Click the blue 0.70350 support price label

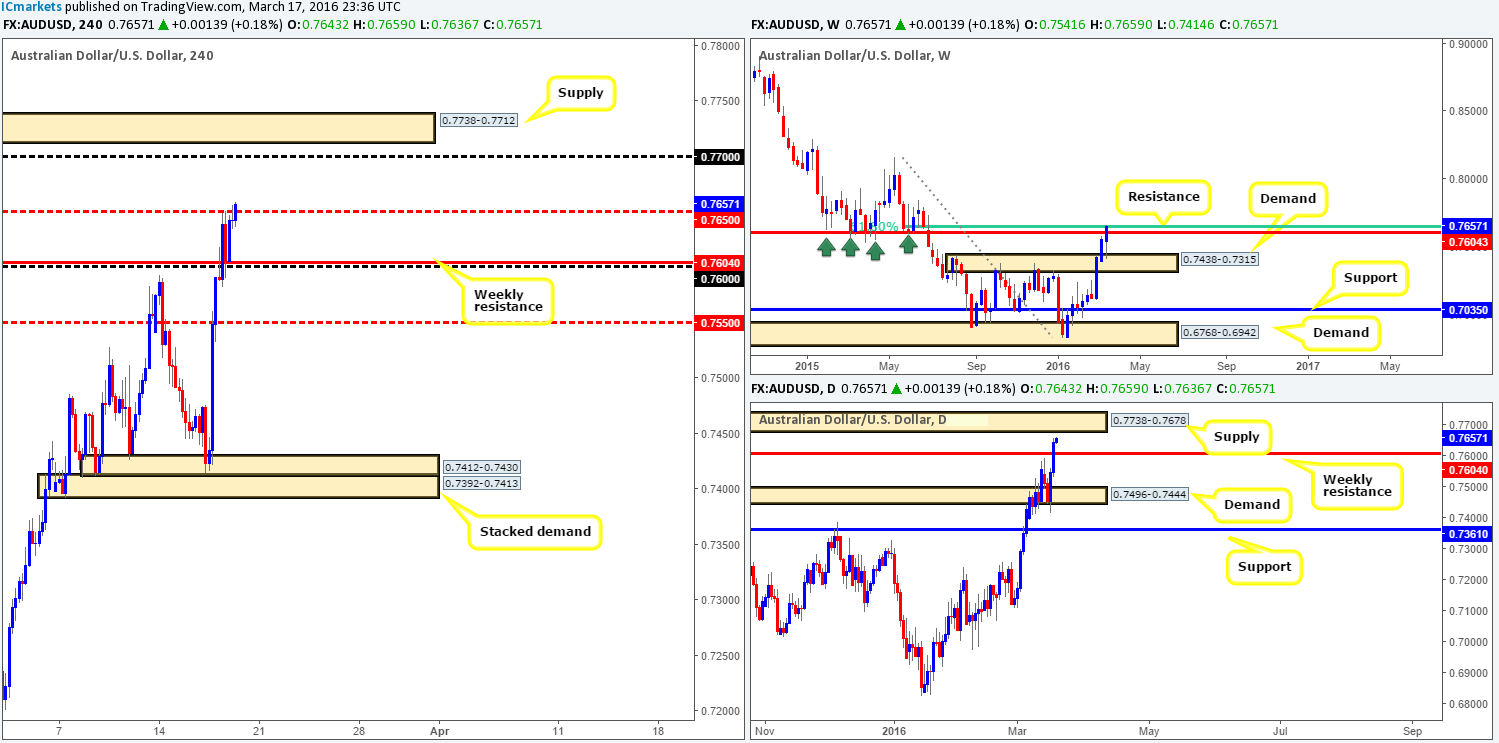pyautogui.click(x=1466, y=311)
